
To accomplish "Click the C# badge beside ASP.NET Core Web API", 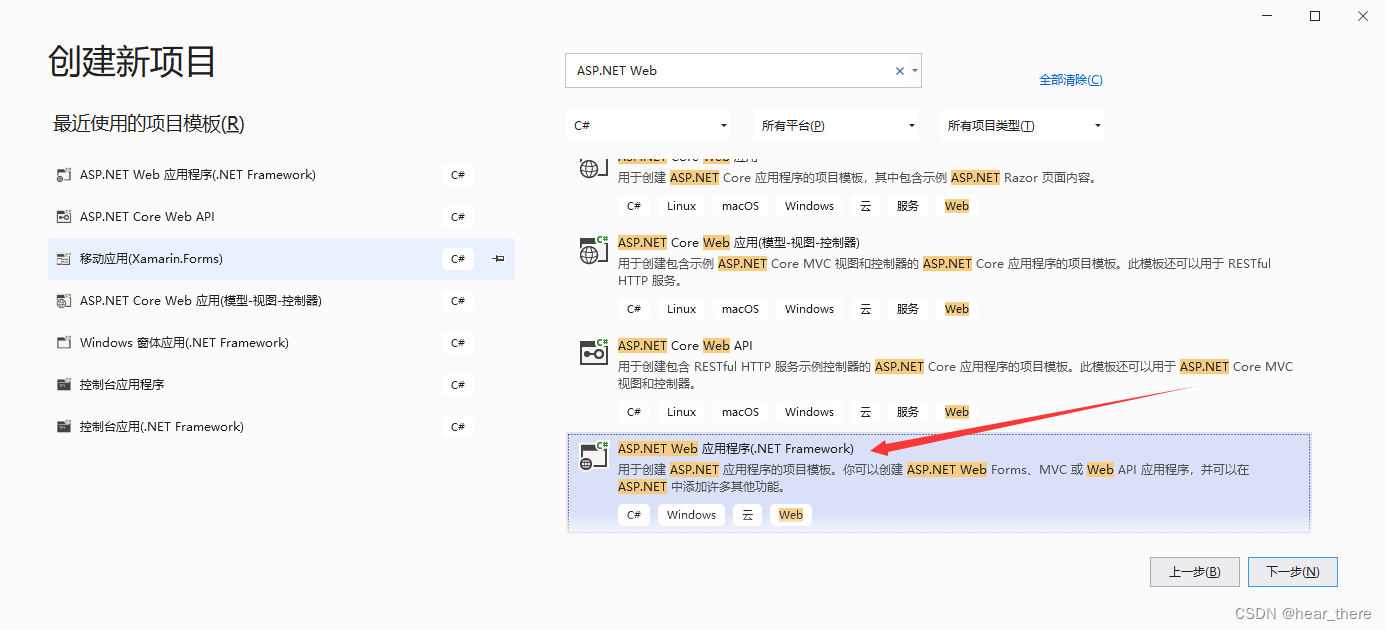I will point(458,217).
